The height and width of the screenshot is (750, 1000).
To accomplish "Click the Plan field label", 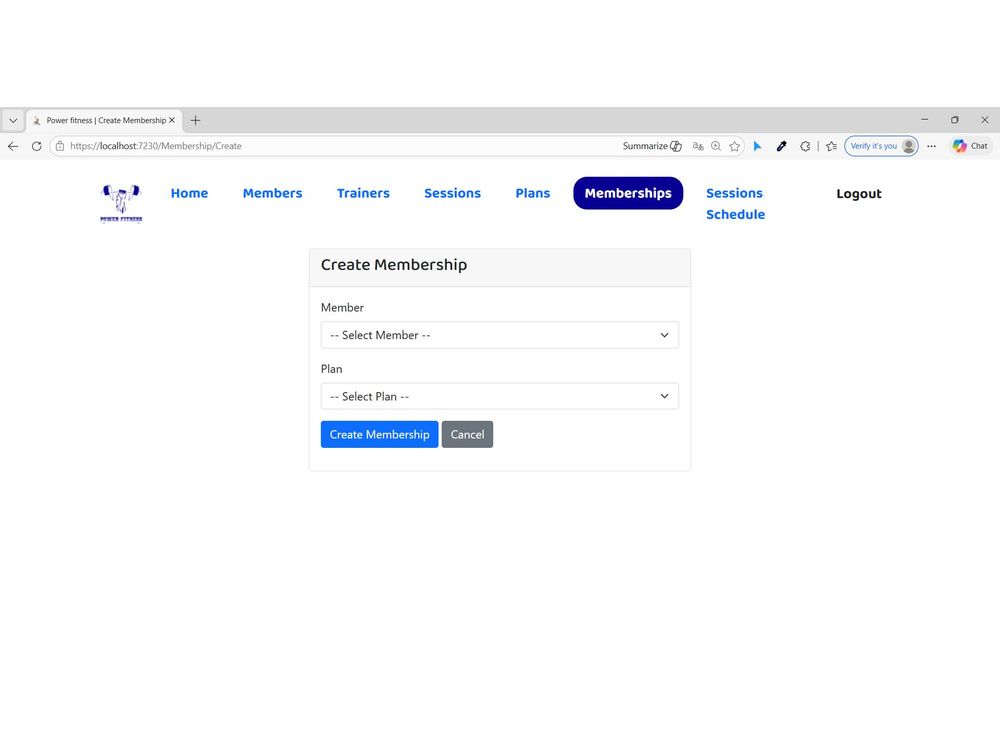I will click(332, 369).
